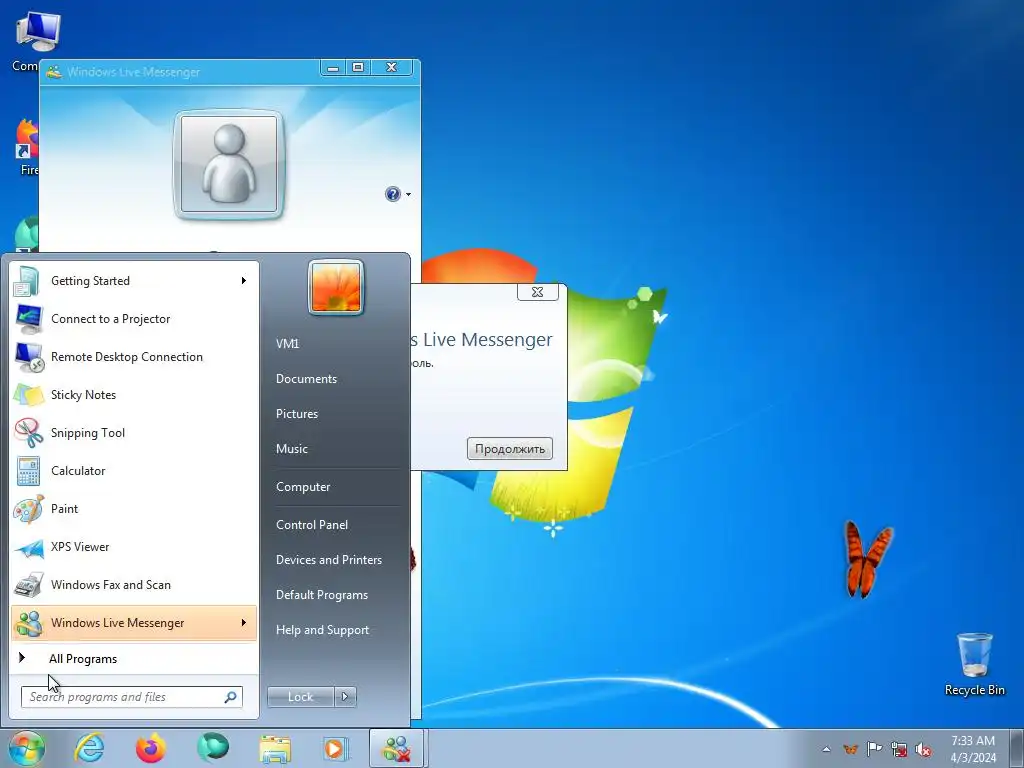The height and width of the screenshot is (768, 1024).
Task: Click the Windows Live Messenger title bar icon
Action: pyautogui.click(x=54, y=72)
